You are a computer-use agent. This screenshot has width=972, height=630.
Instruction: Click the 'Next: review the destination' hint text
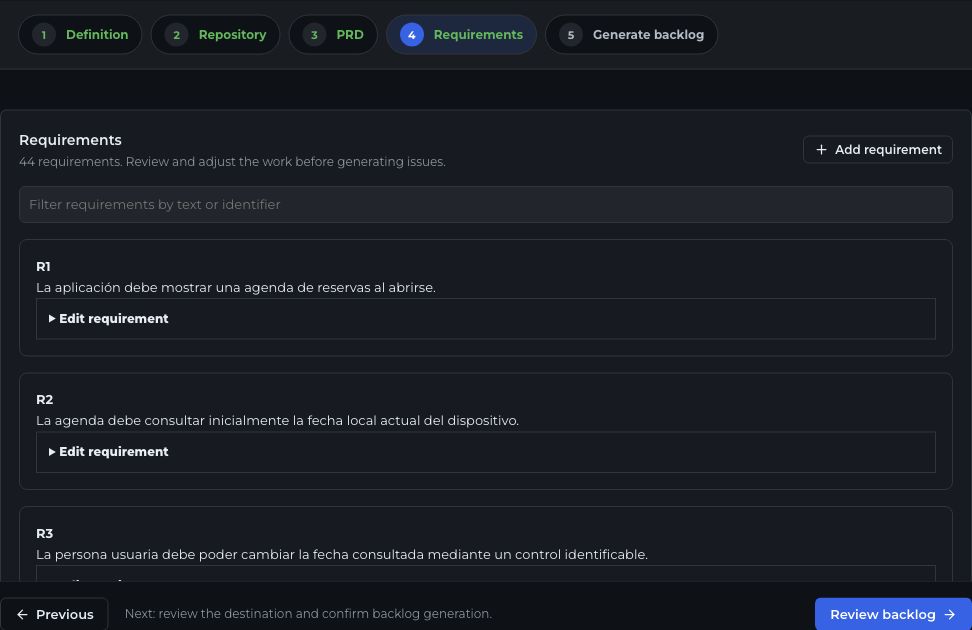[x=309, y=614]
